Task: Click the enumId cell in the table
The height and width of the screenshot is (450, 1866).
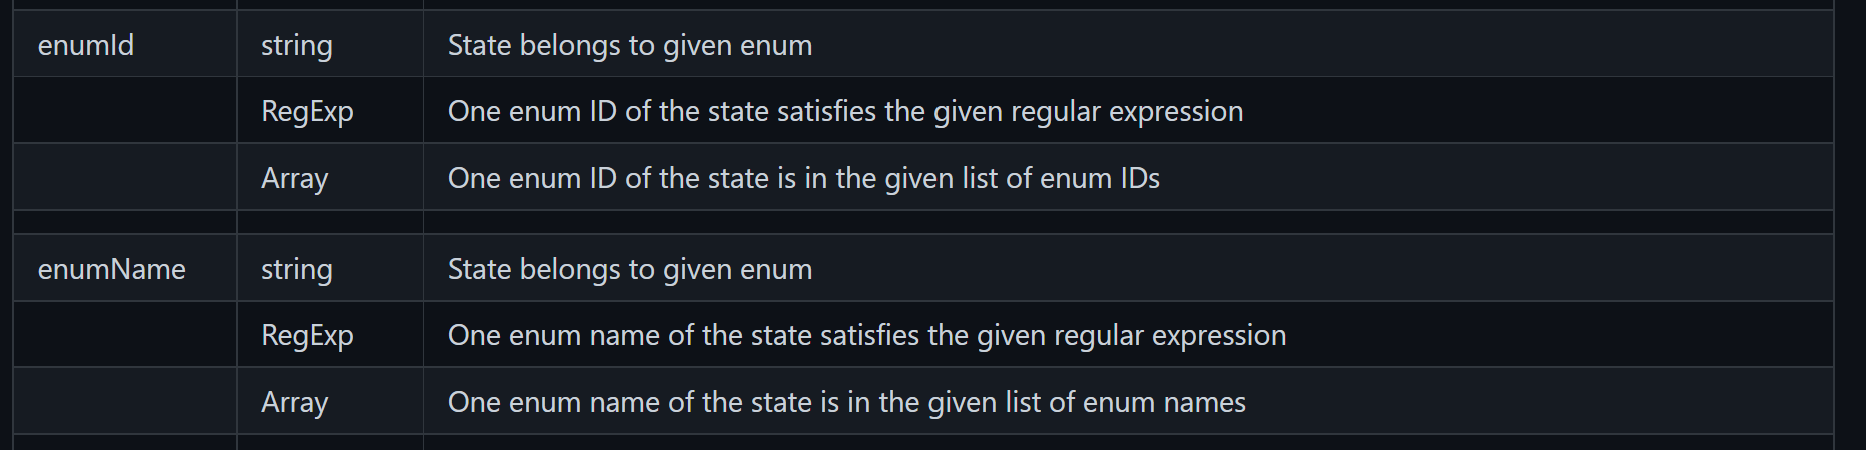Action: click(86, 45)
